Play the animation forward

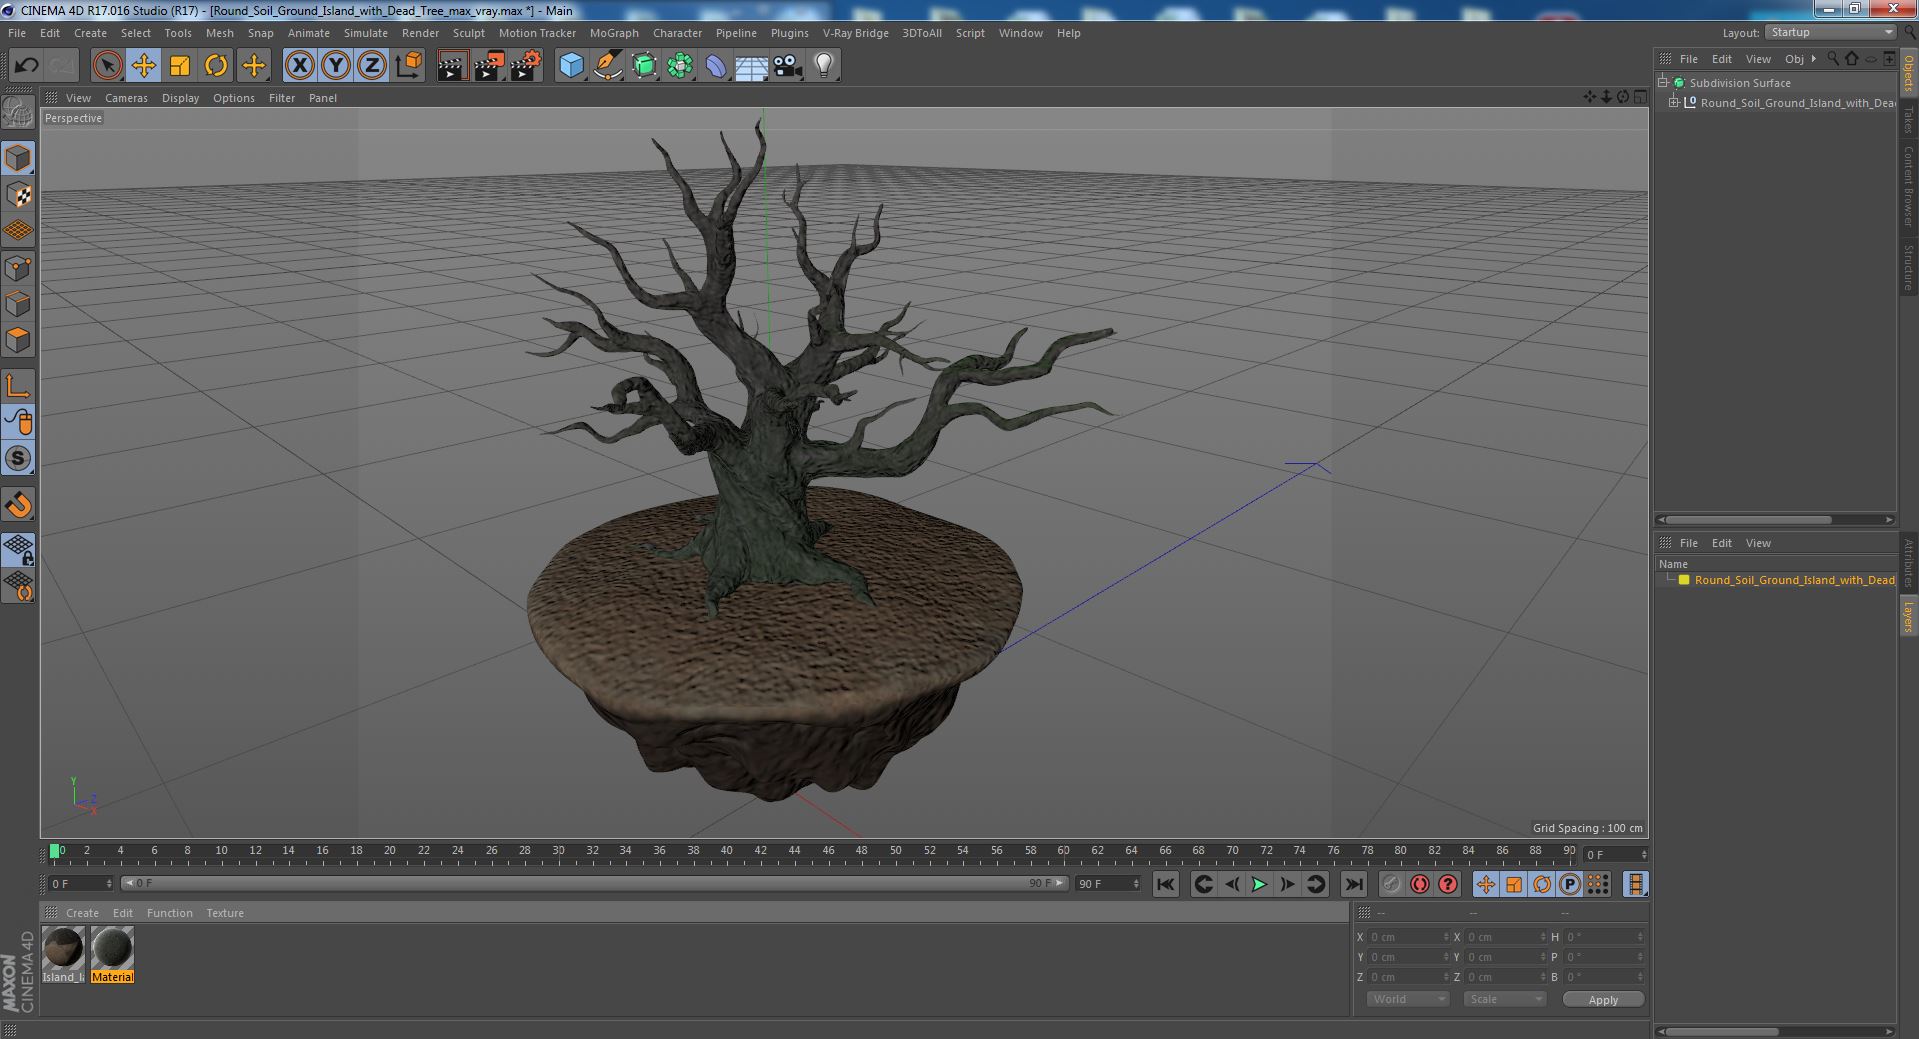[1259, 884]
